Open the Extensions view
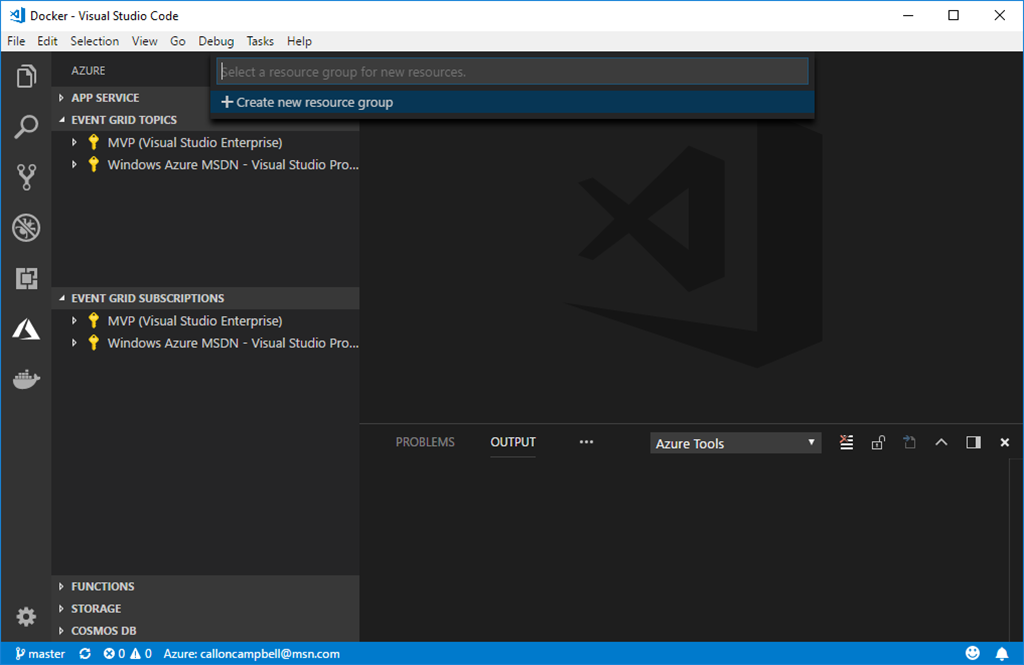 (x=26, y=279)
